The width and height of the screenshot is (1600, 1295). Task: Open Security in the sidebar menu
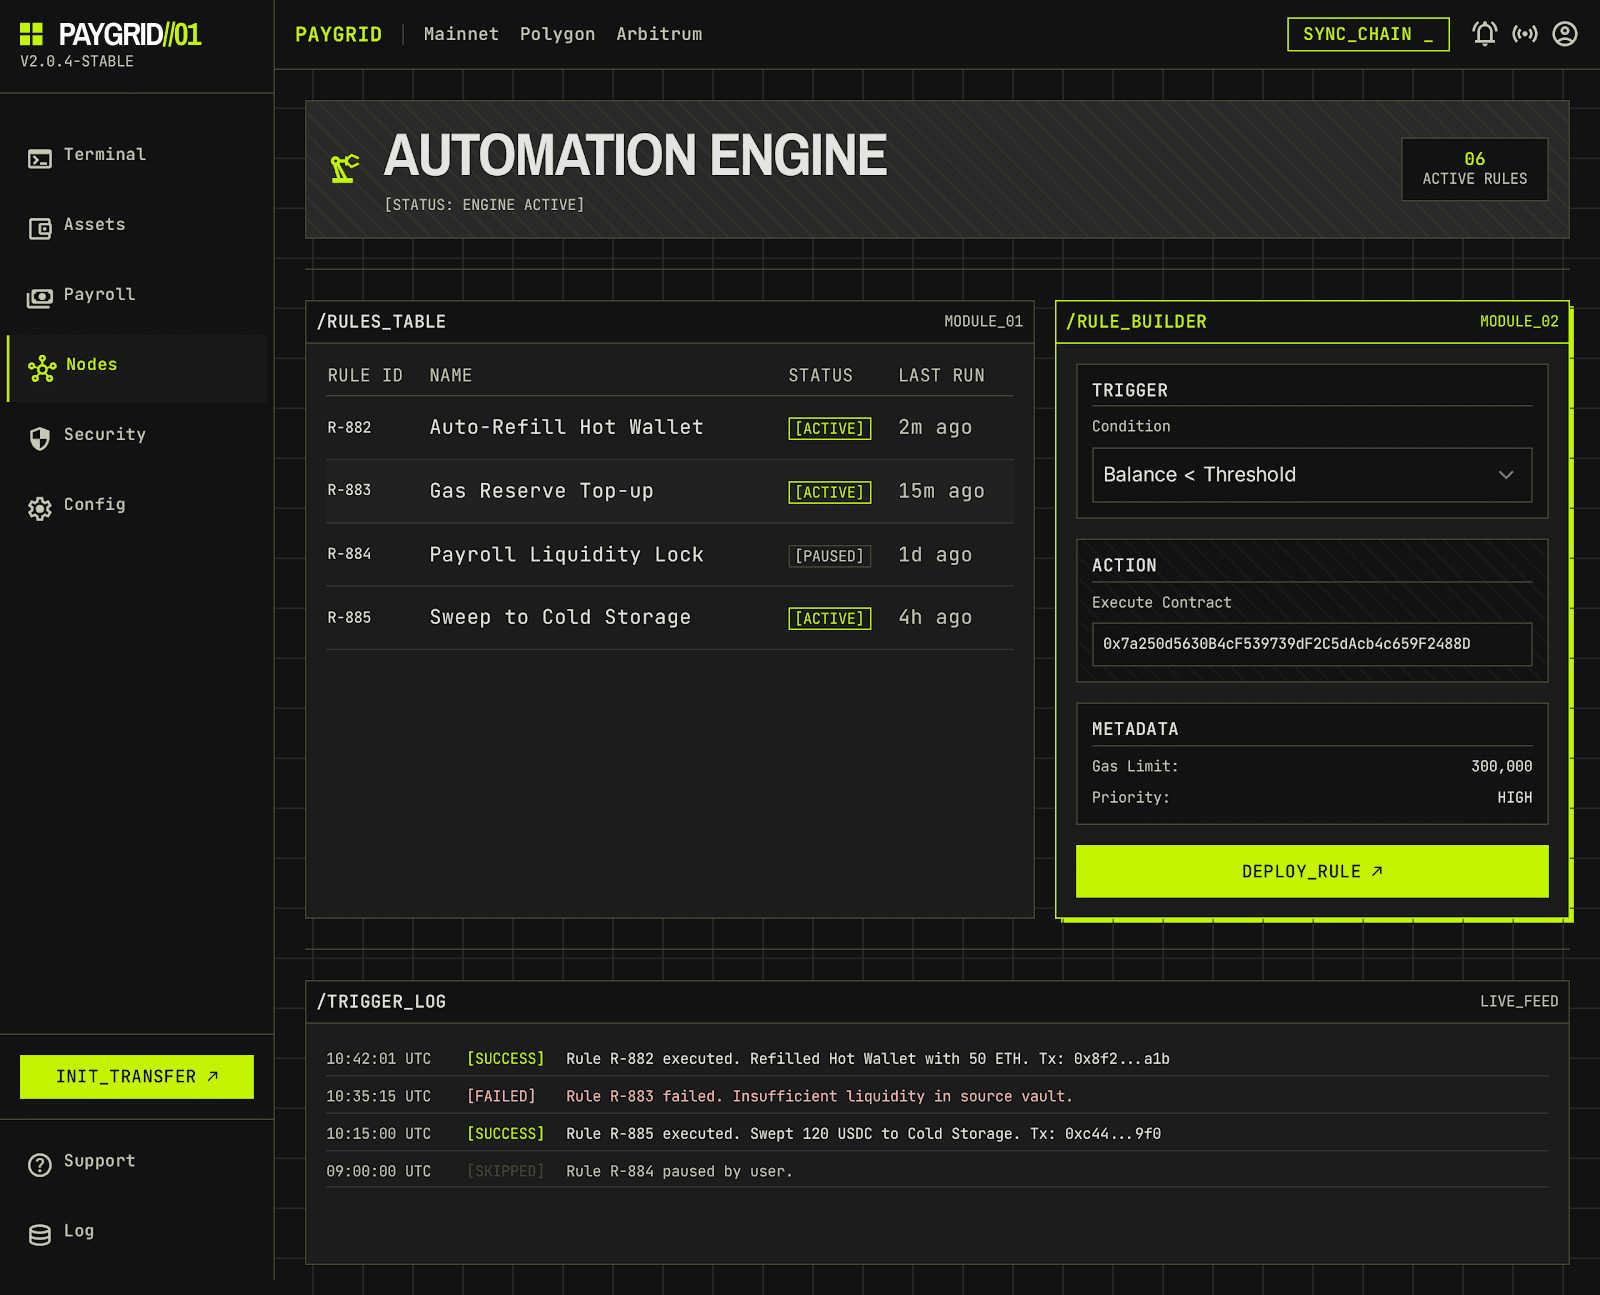pos(137,435)
